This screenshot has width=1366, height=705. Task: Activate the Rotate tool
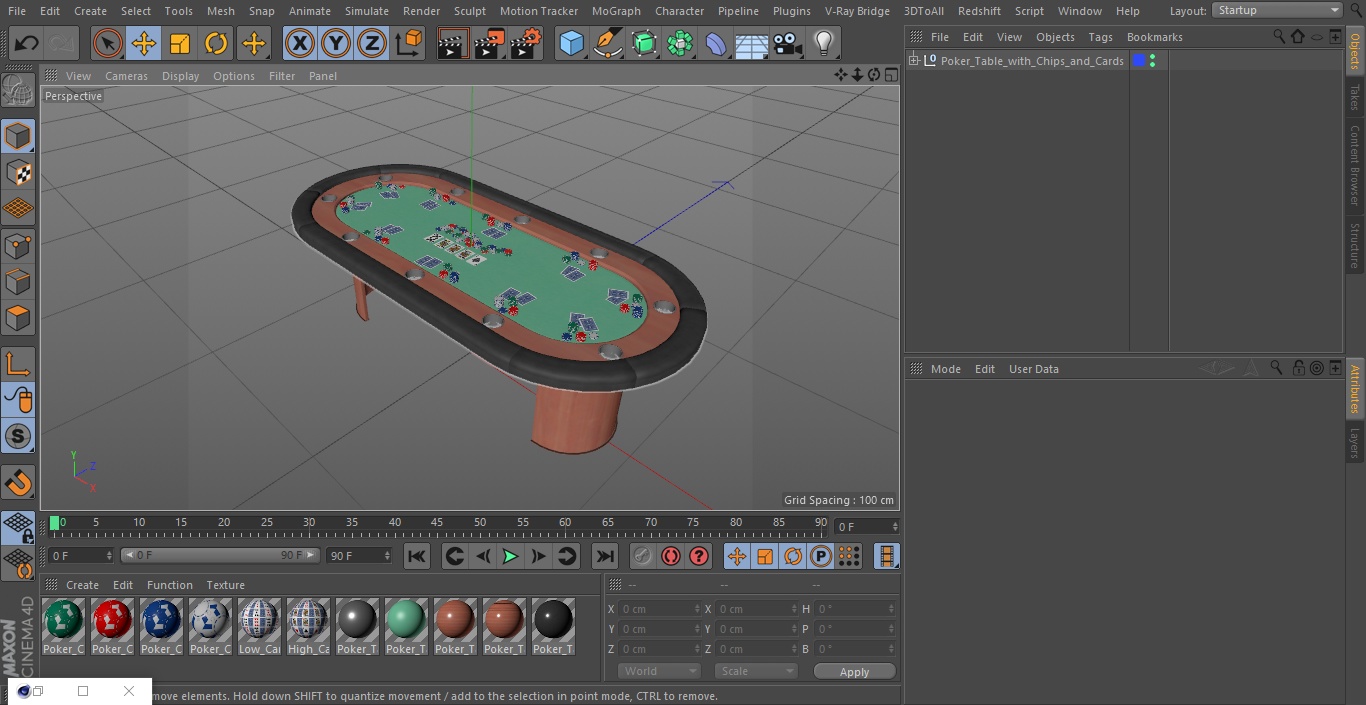point(216,43)
